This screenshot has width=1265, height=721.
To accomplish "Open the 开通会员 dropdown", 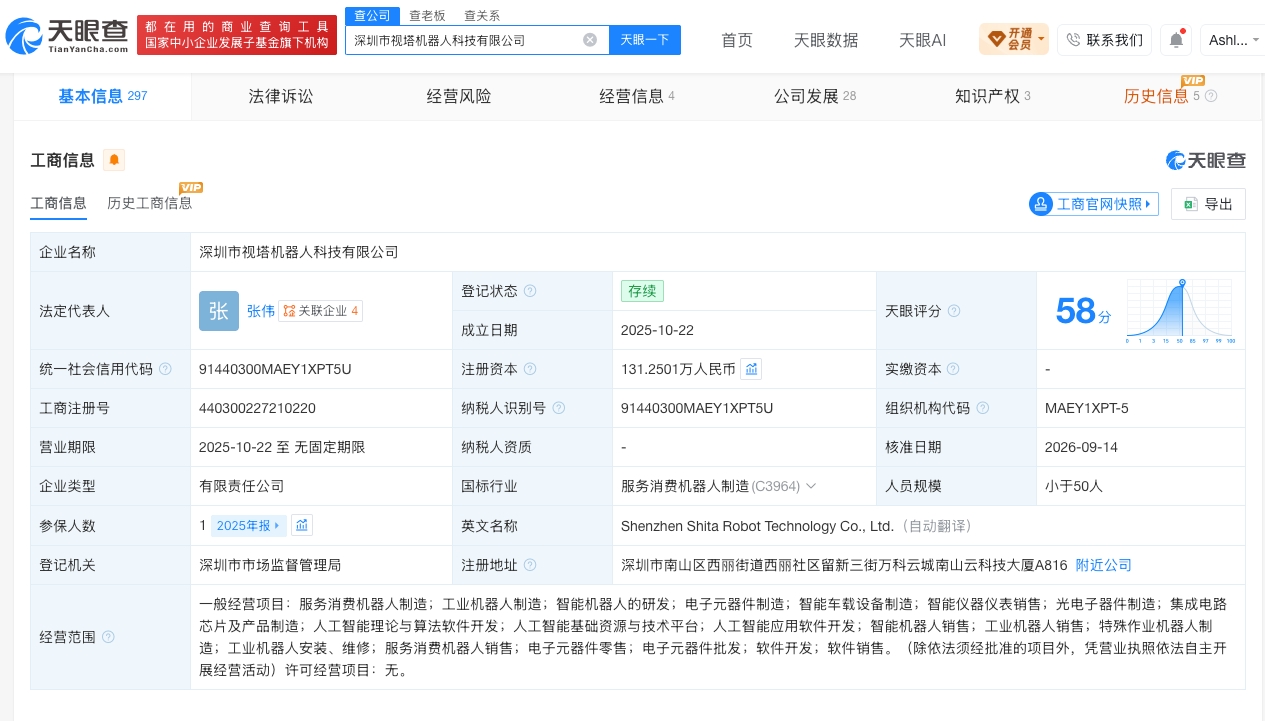I will pyautogui.click(x=1014, y=40).
